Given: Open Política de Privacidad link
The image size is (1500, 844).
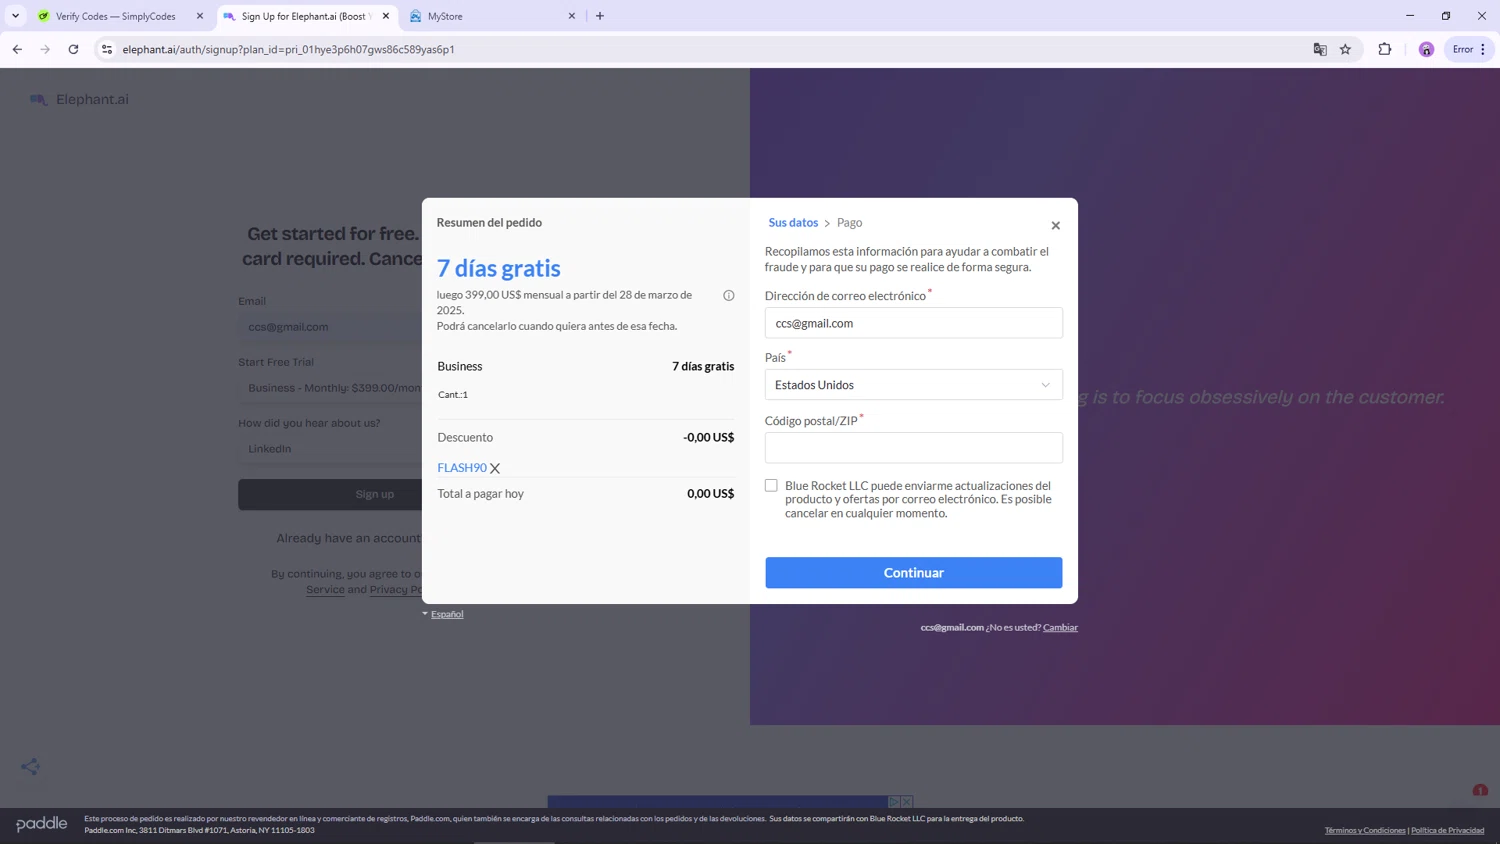Looking at the screenshot, I should coord(1447,831).
